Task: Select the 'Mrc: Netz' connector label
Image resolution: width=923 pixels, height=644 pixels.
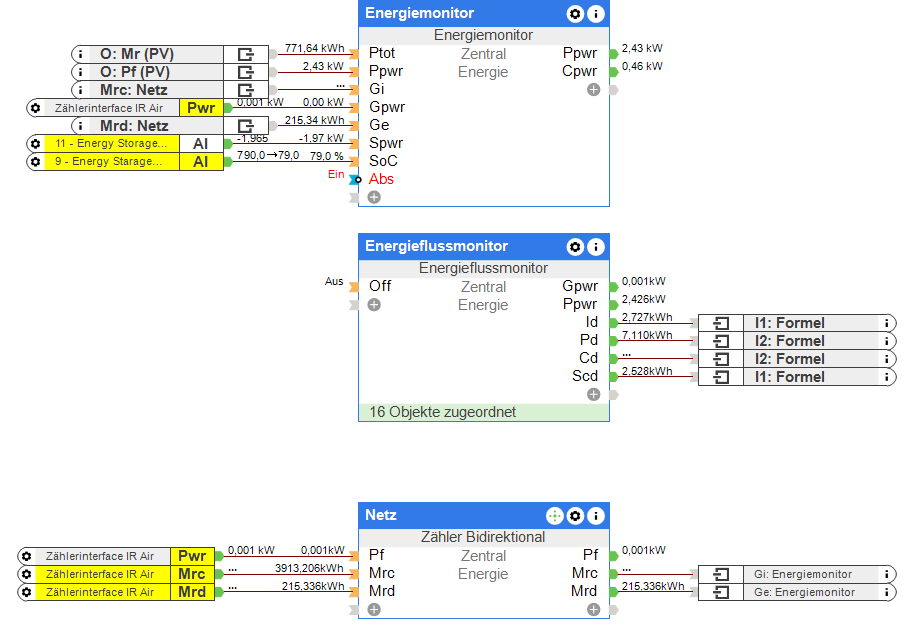Action: coord(134,90)
